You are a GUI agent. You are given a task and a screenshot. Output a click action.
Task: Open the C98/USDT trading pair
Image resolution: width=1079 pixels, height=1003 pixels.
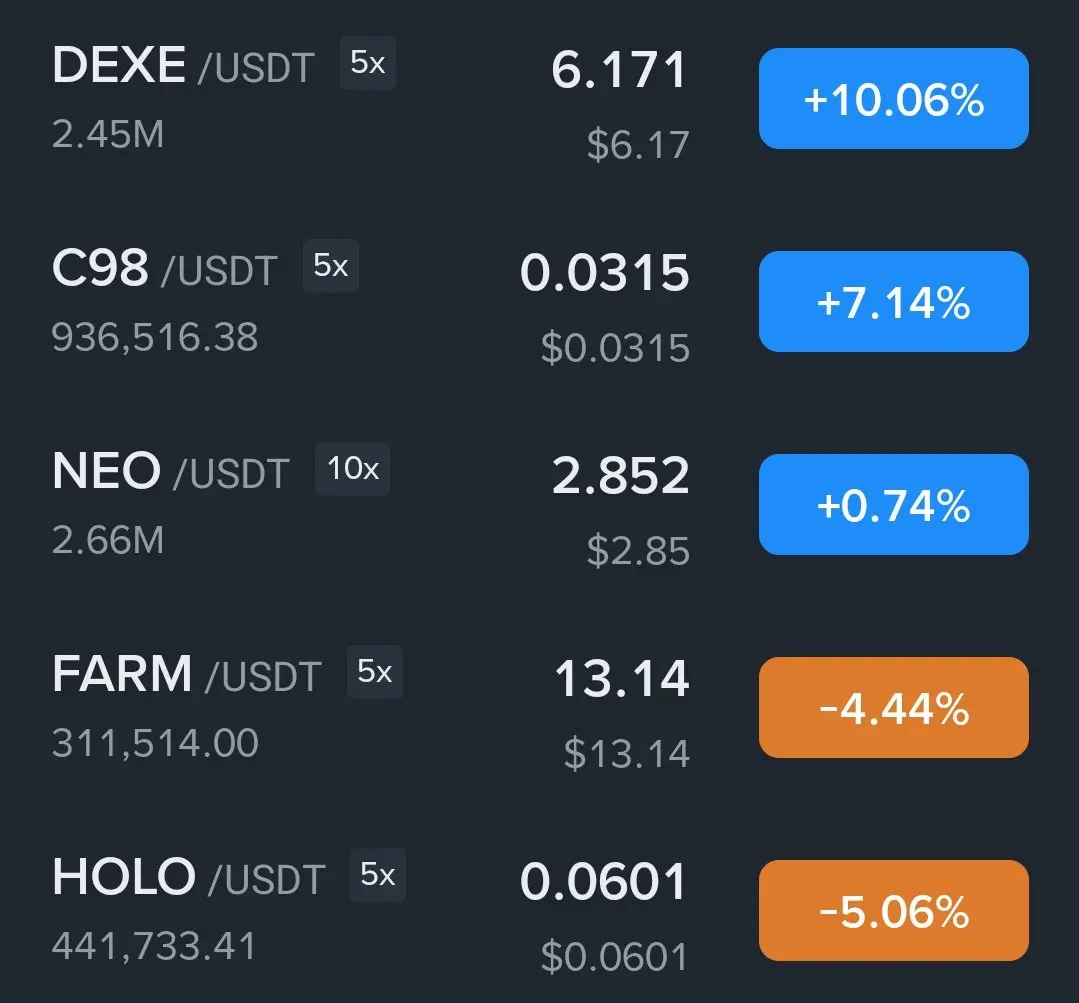[x=163, y=269]
